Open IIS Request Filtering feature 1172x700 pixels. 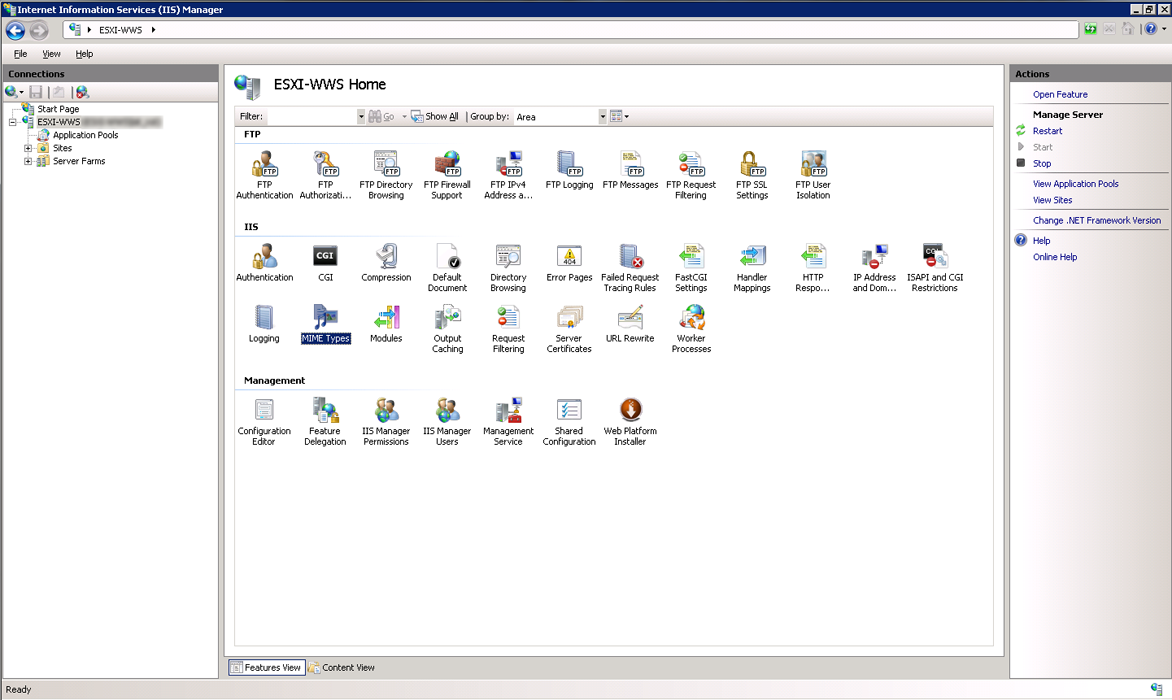[508, 329]
